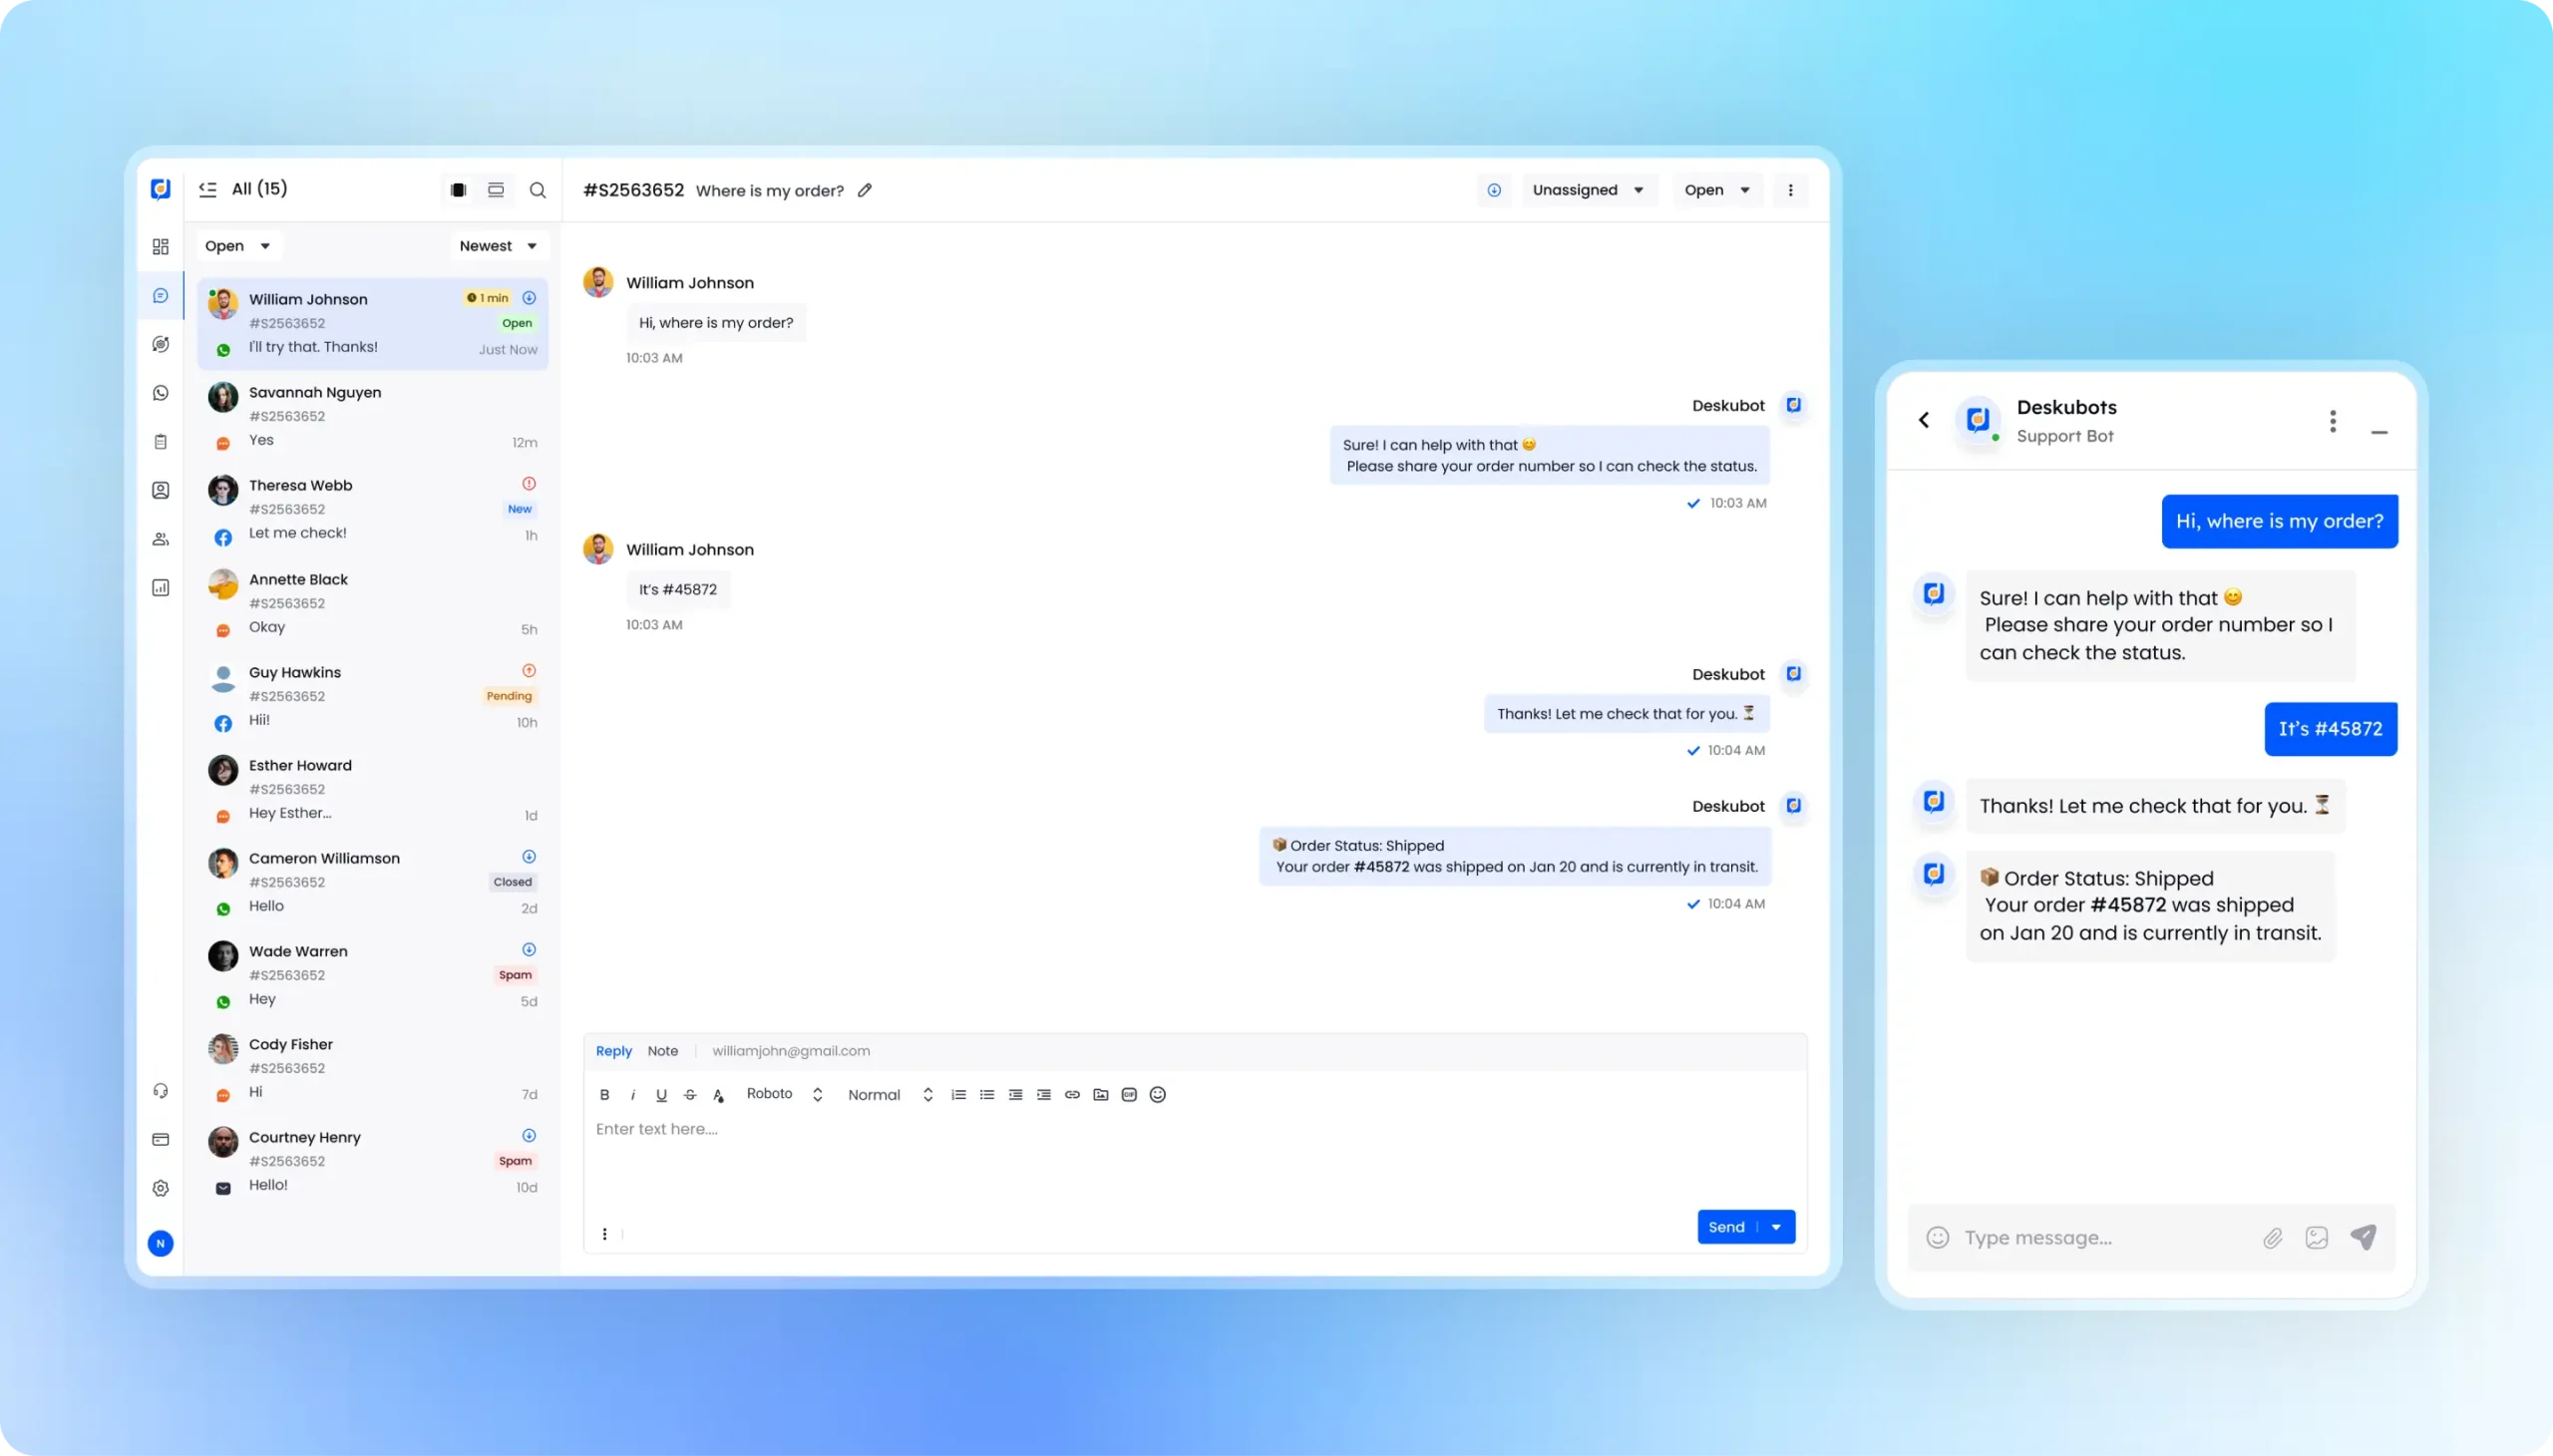Open the text color picker in the toolbar
2553x1456 pixels.
point(718,1094)
